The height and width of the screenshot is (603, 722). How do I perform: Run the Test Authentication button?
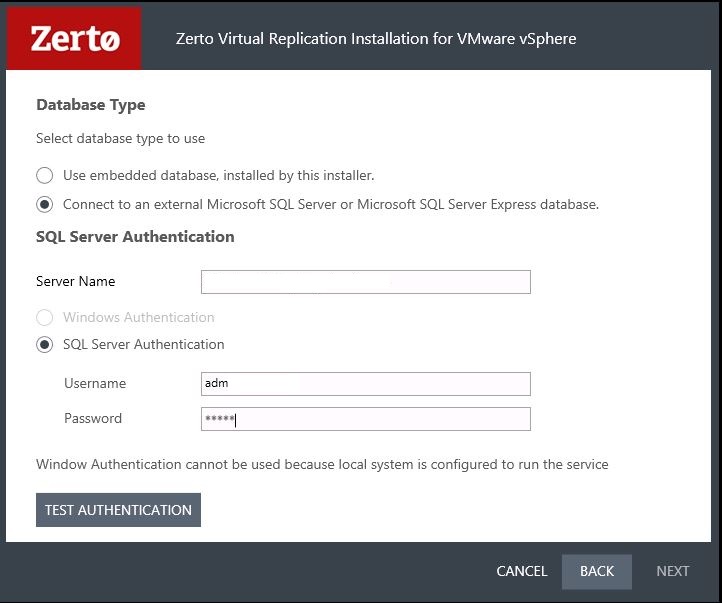click(118, 510)
